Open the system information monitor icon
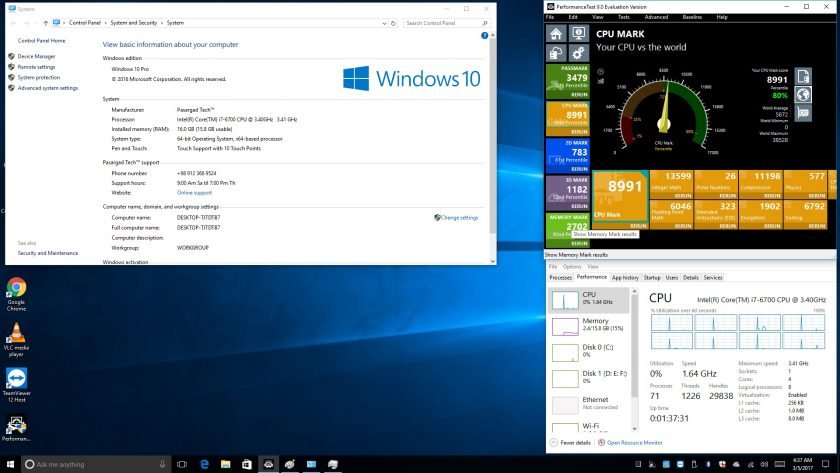This screenshot has height=473, width=840. tap(578, 33)
